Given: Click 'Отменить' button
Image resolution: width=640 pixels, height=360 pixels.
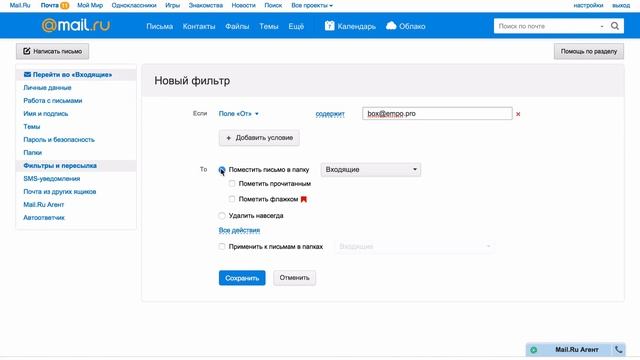Looking at the screenshot, I should click(294, 278).
